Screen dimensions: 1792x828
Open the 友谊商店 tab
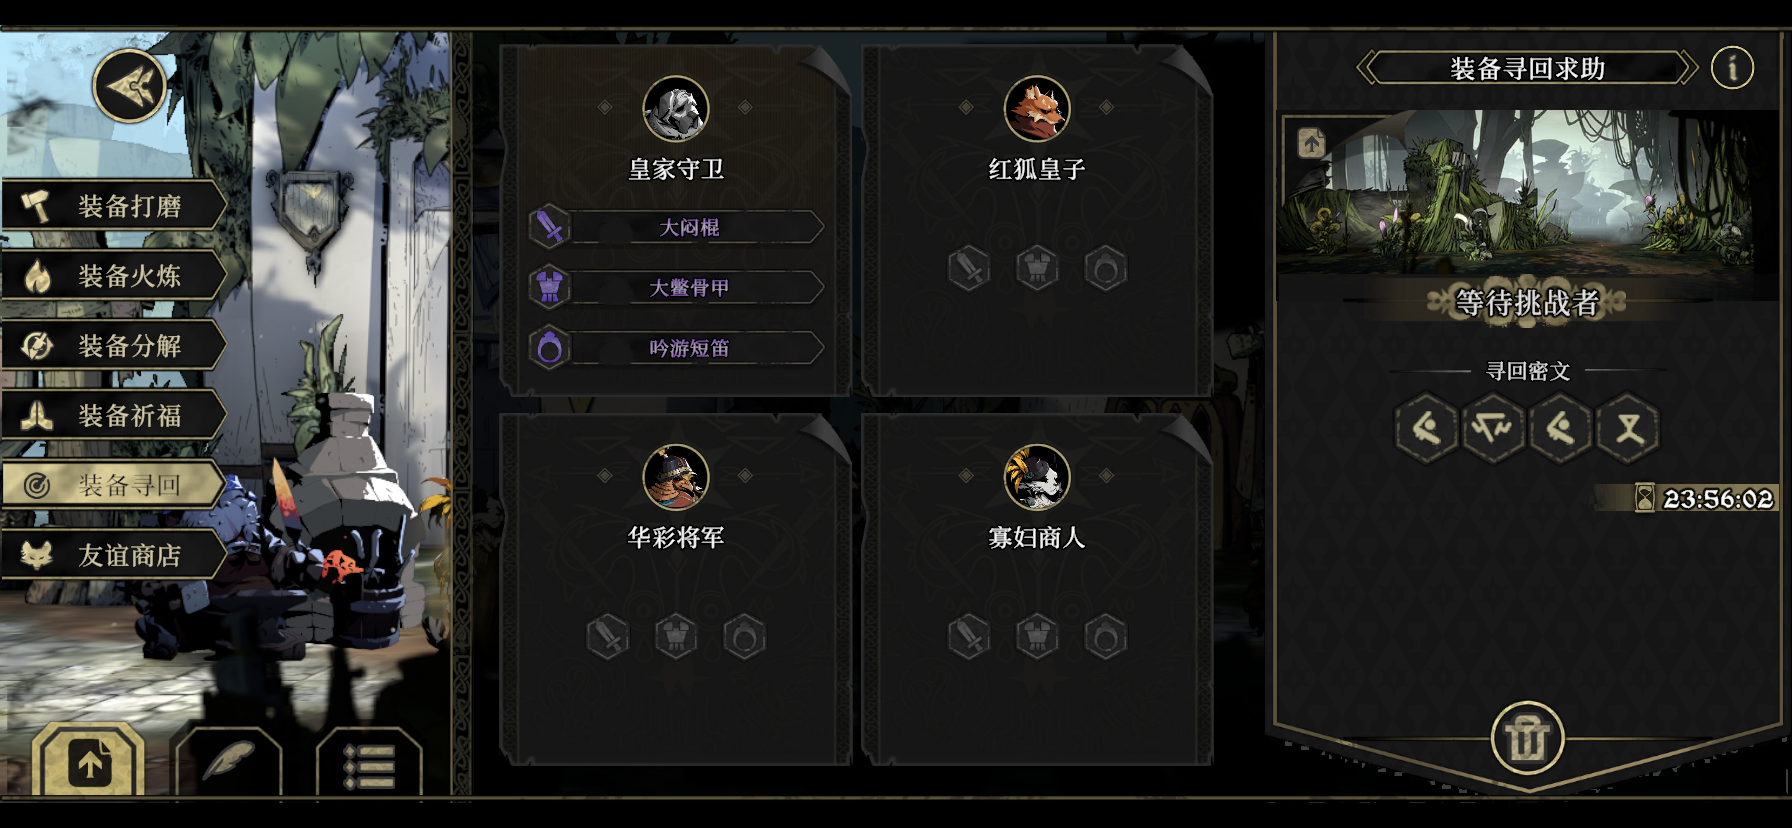click(113, 555)
